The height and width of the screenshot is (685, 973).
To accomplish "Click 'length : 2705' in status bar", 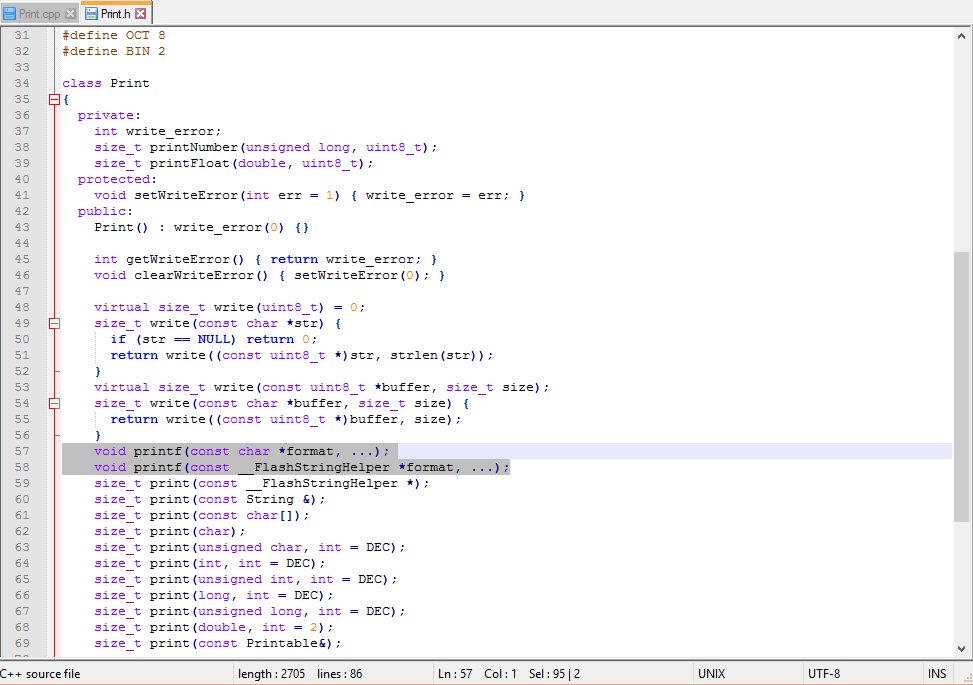I will click(271, 674).
